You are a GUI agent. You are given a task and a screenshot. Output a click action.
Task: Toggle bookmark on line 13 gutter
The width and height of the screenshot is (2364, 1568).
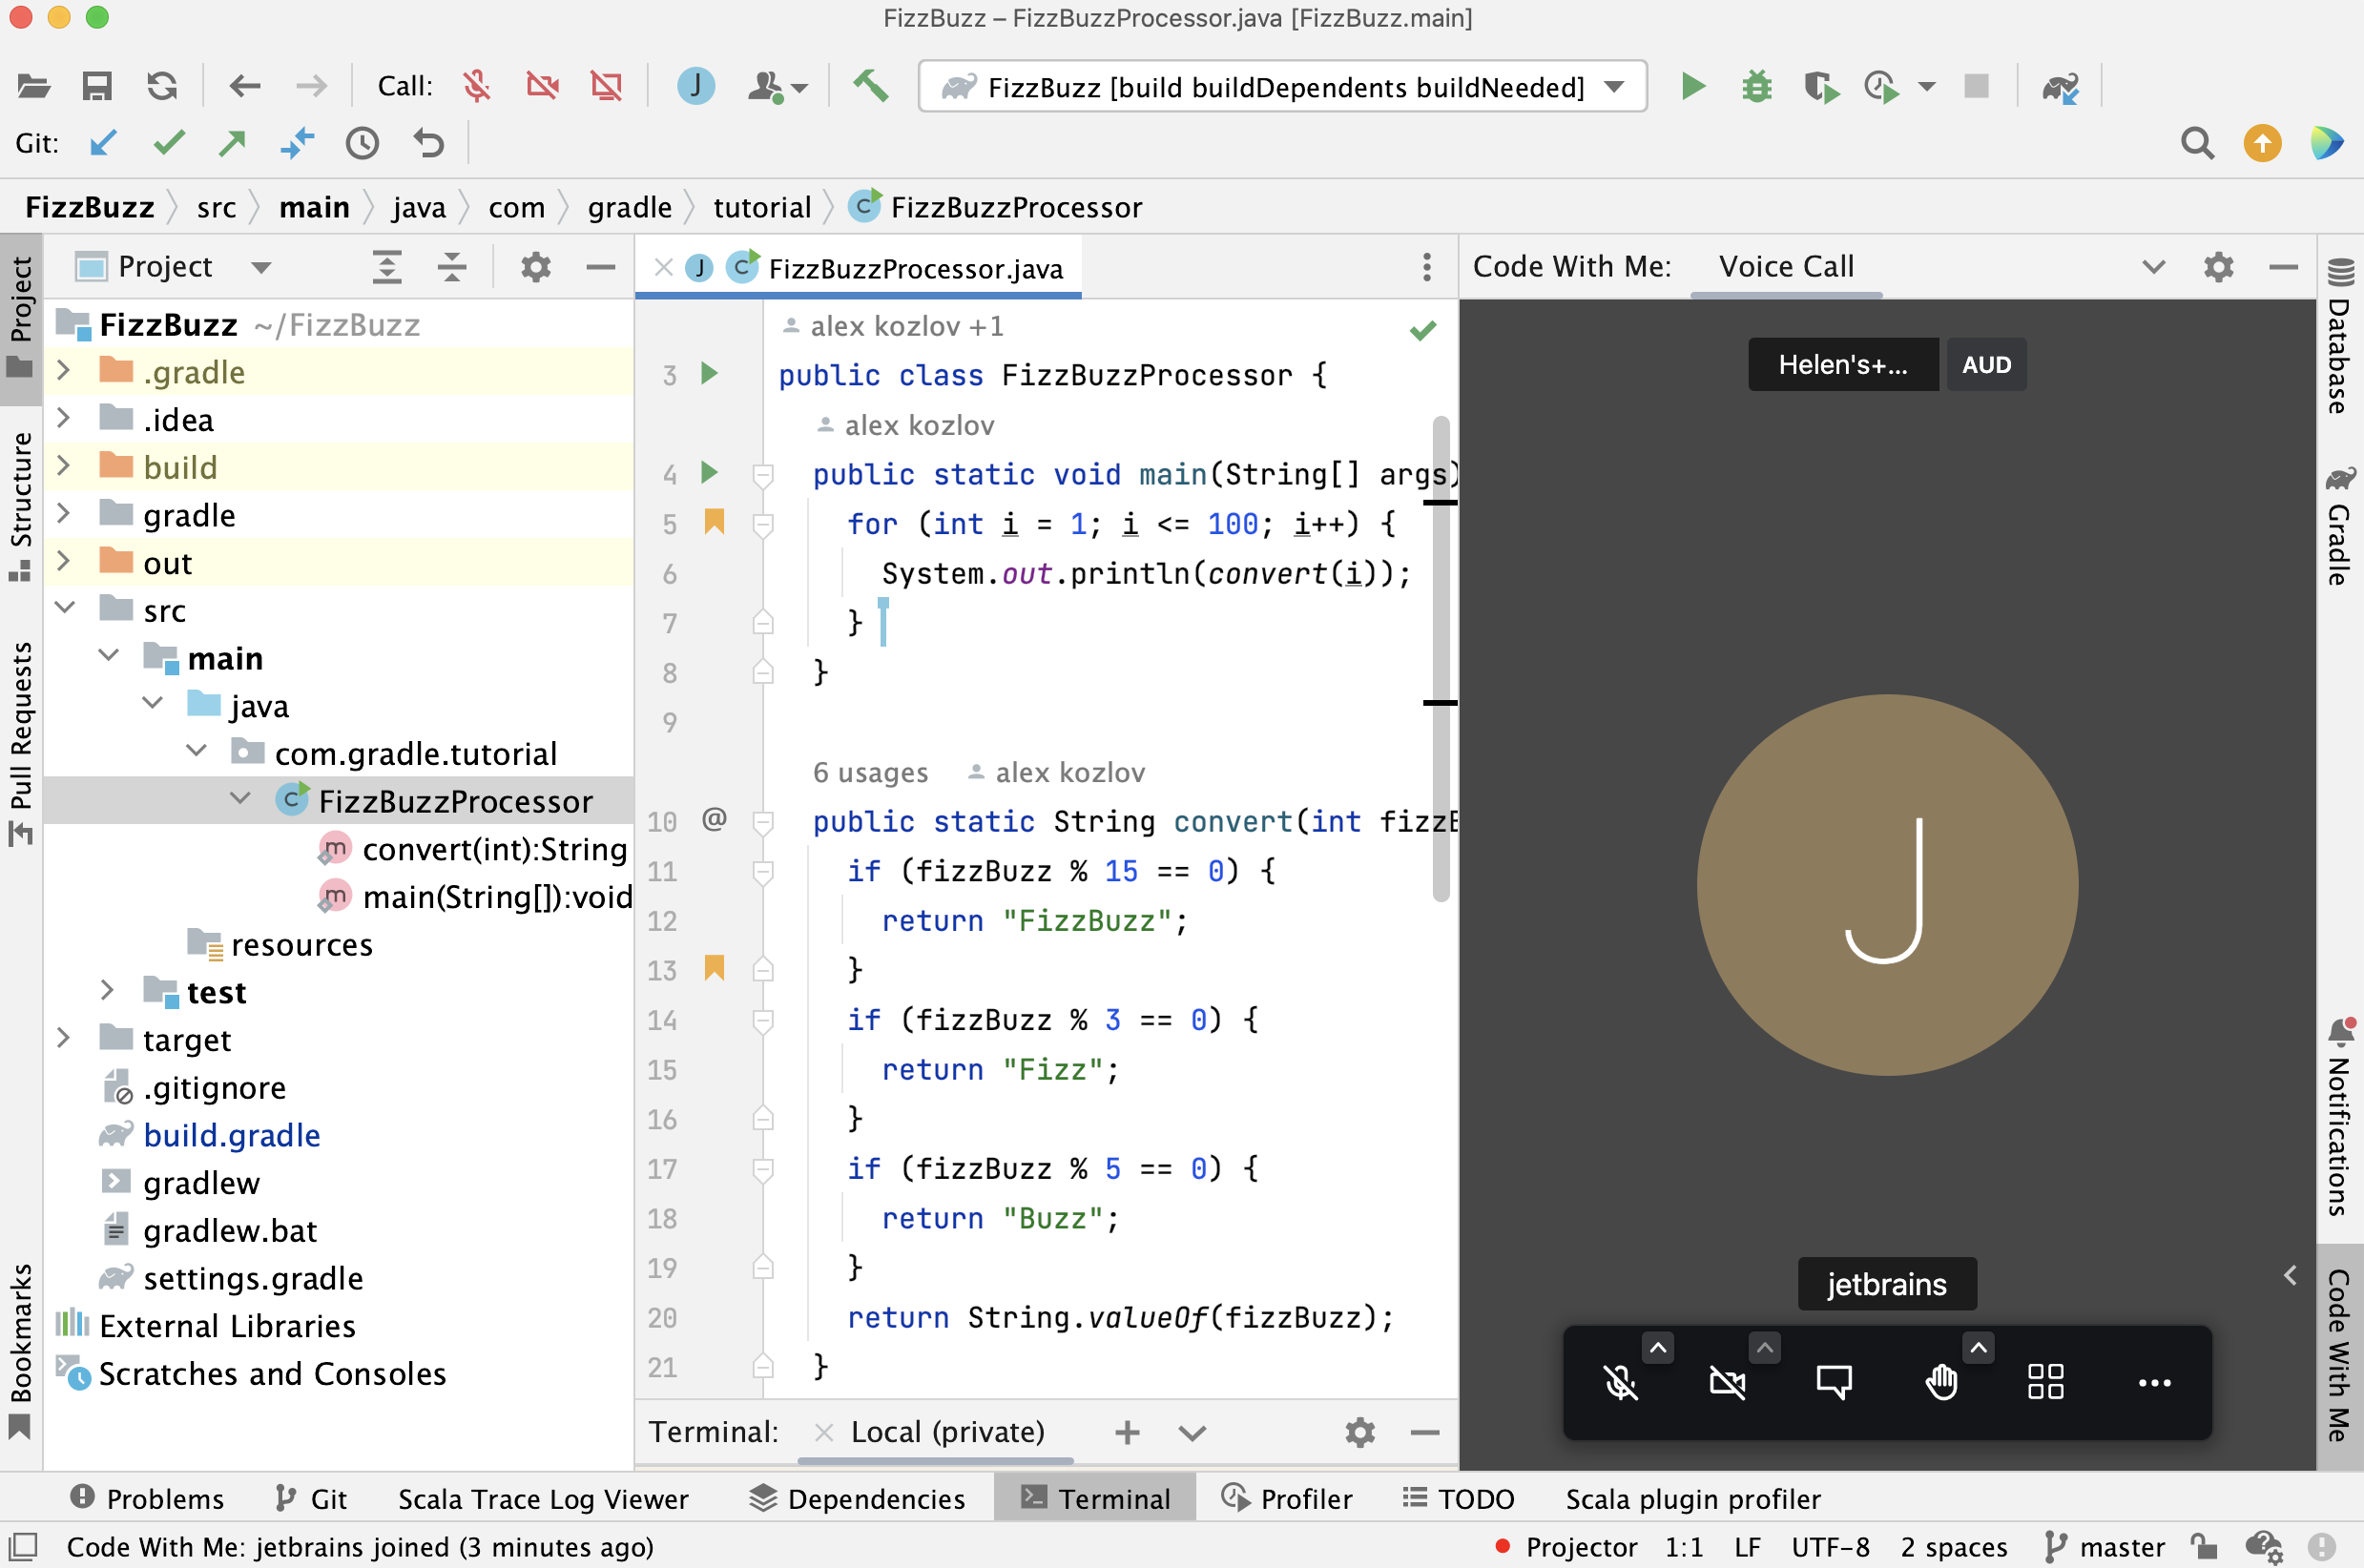(714, 968)
